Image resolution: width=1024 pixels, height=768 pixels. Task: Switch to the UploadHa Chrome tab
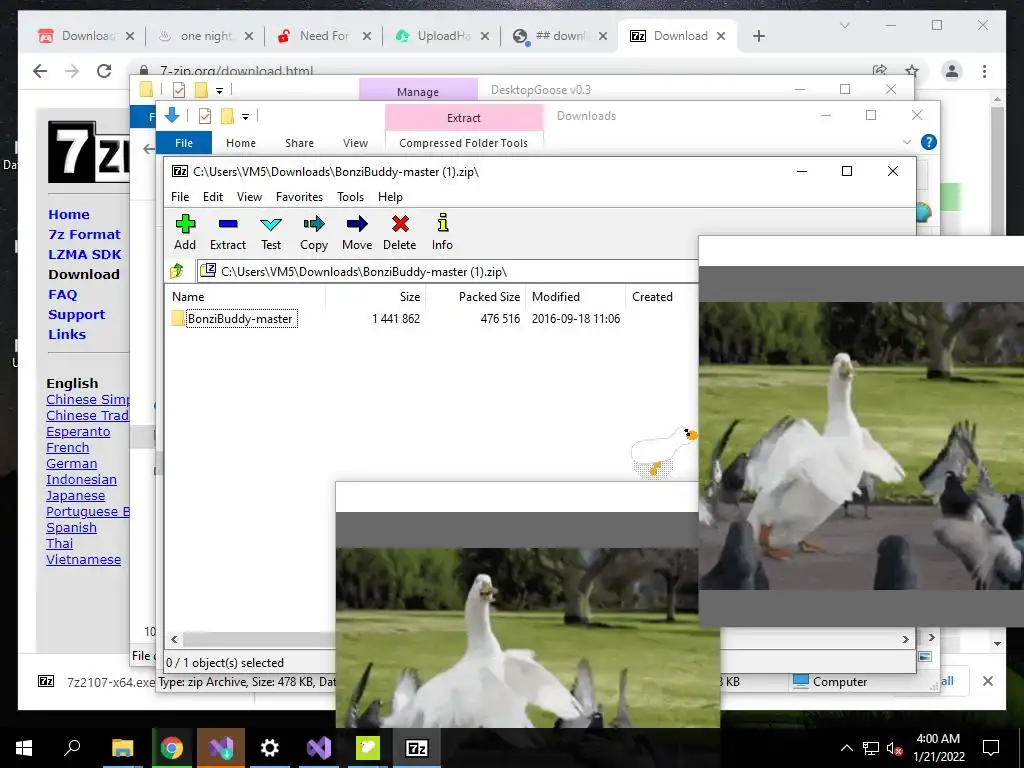pos(441,36)
